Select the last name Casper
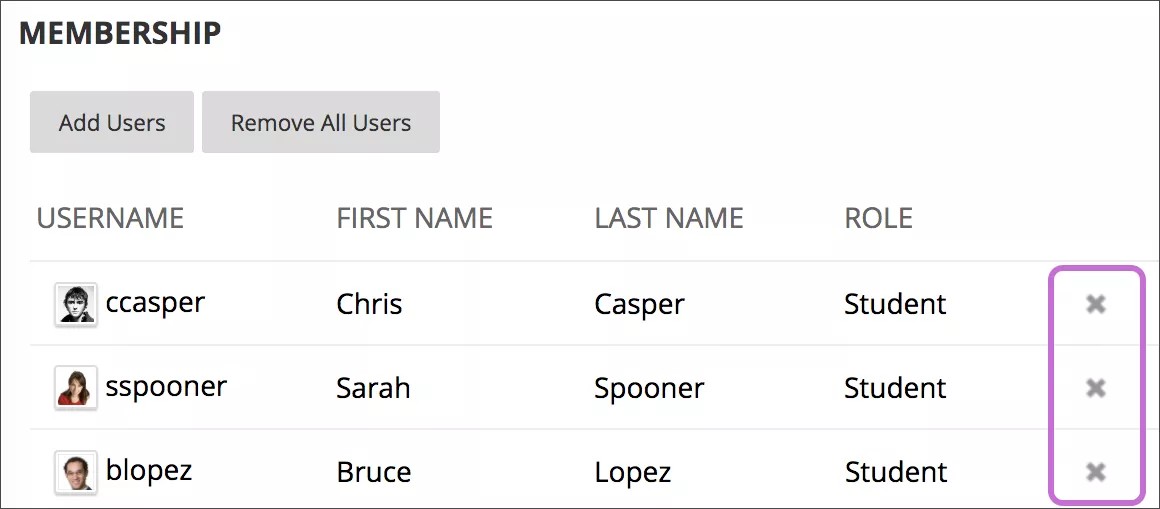The height and width of the screenshot is (509, 1160). [639, 304]
